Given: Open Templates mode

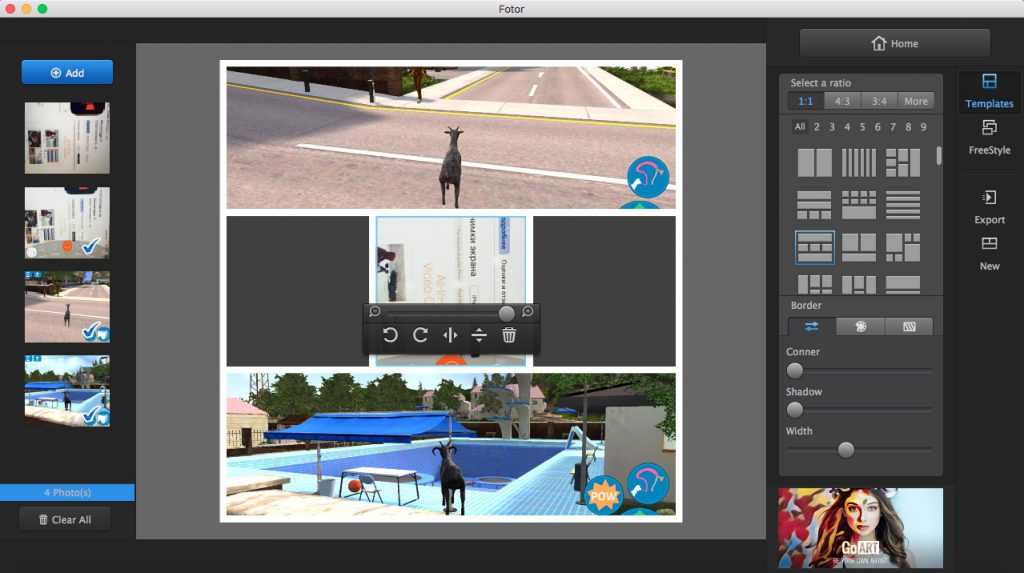Looking at the screenshot, I should point(989,91).
